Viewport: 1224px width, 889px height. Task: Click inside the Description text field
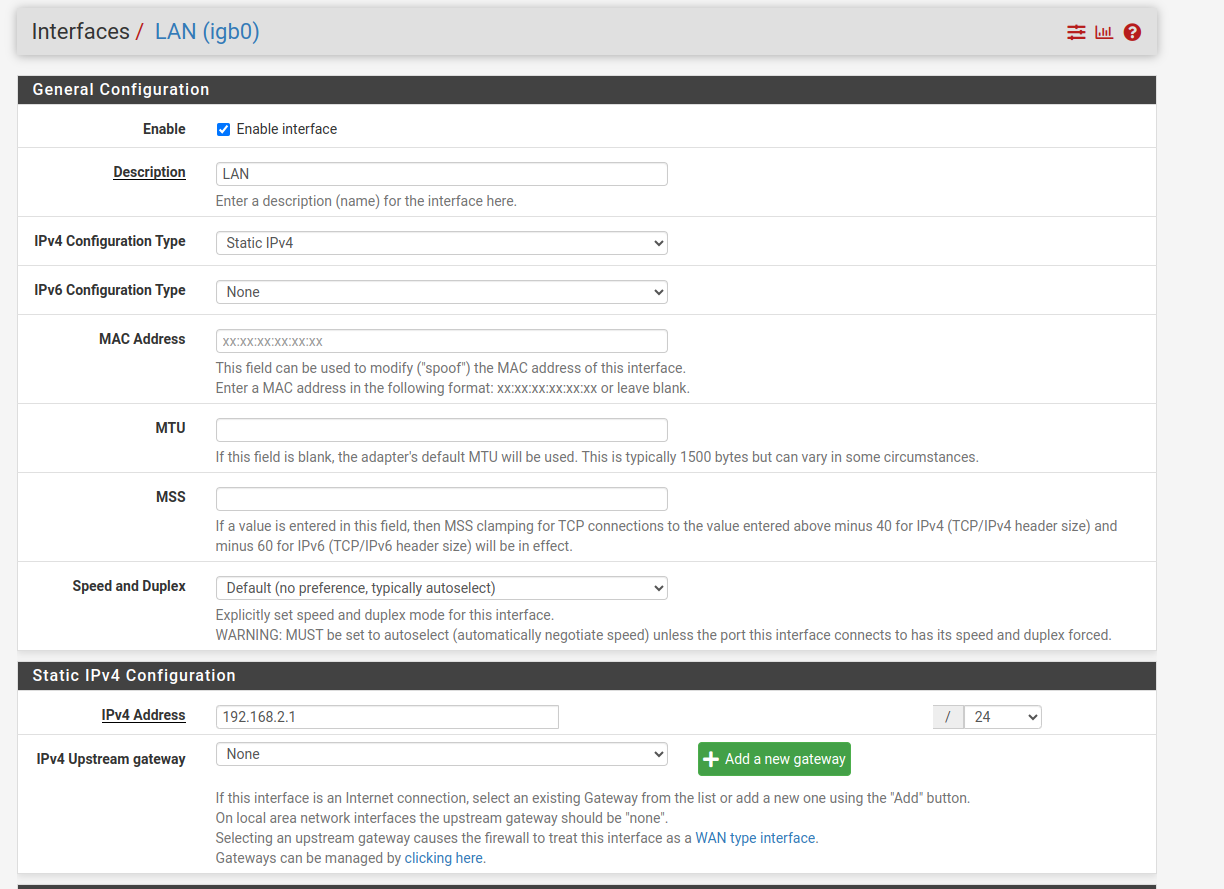click(x=441, y=173)
